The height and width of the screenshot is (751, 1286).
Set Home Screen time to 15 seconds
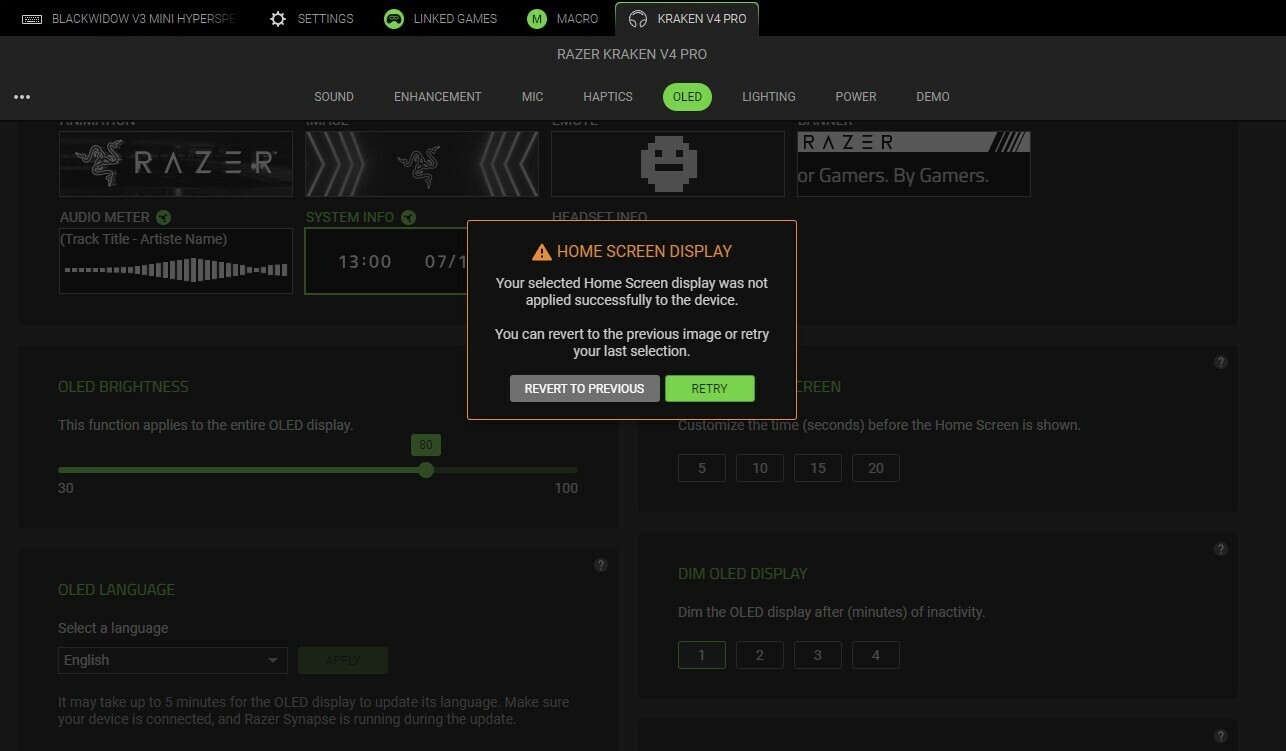coord(818,468)
